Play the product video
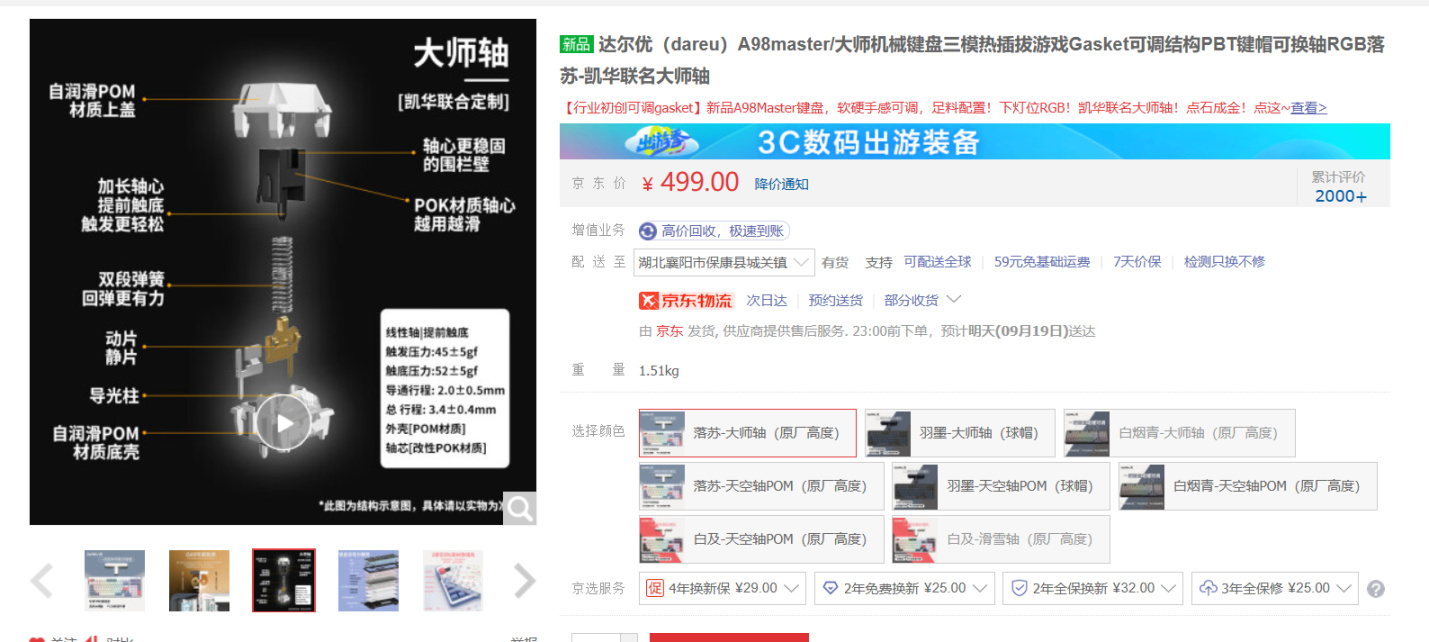 (285, 423)
